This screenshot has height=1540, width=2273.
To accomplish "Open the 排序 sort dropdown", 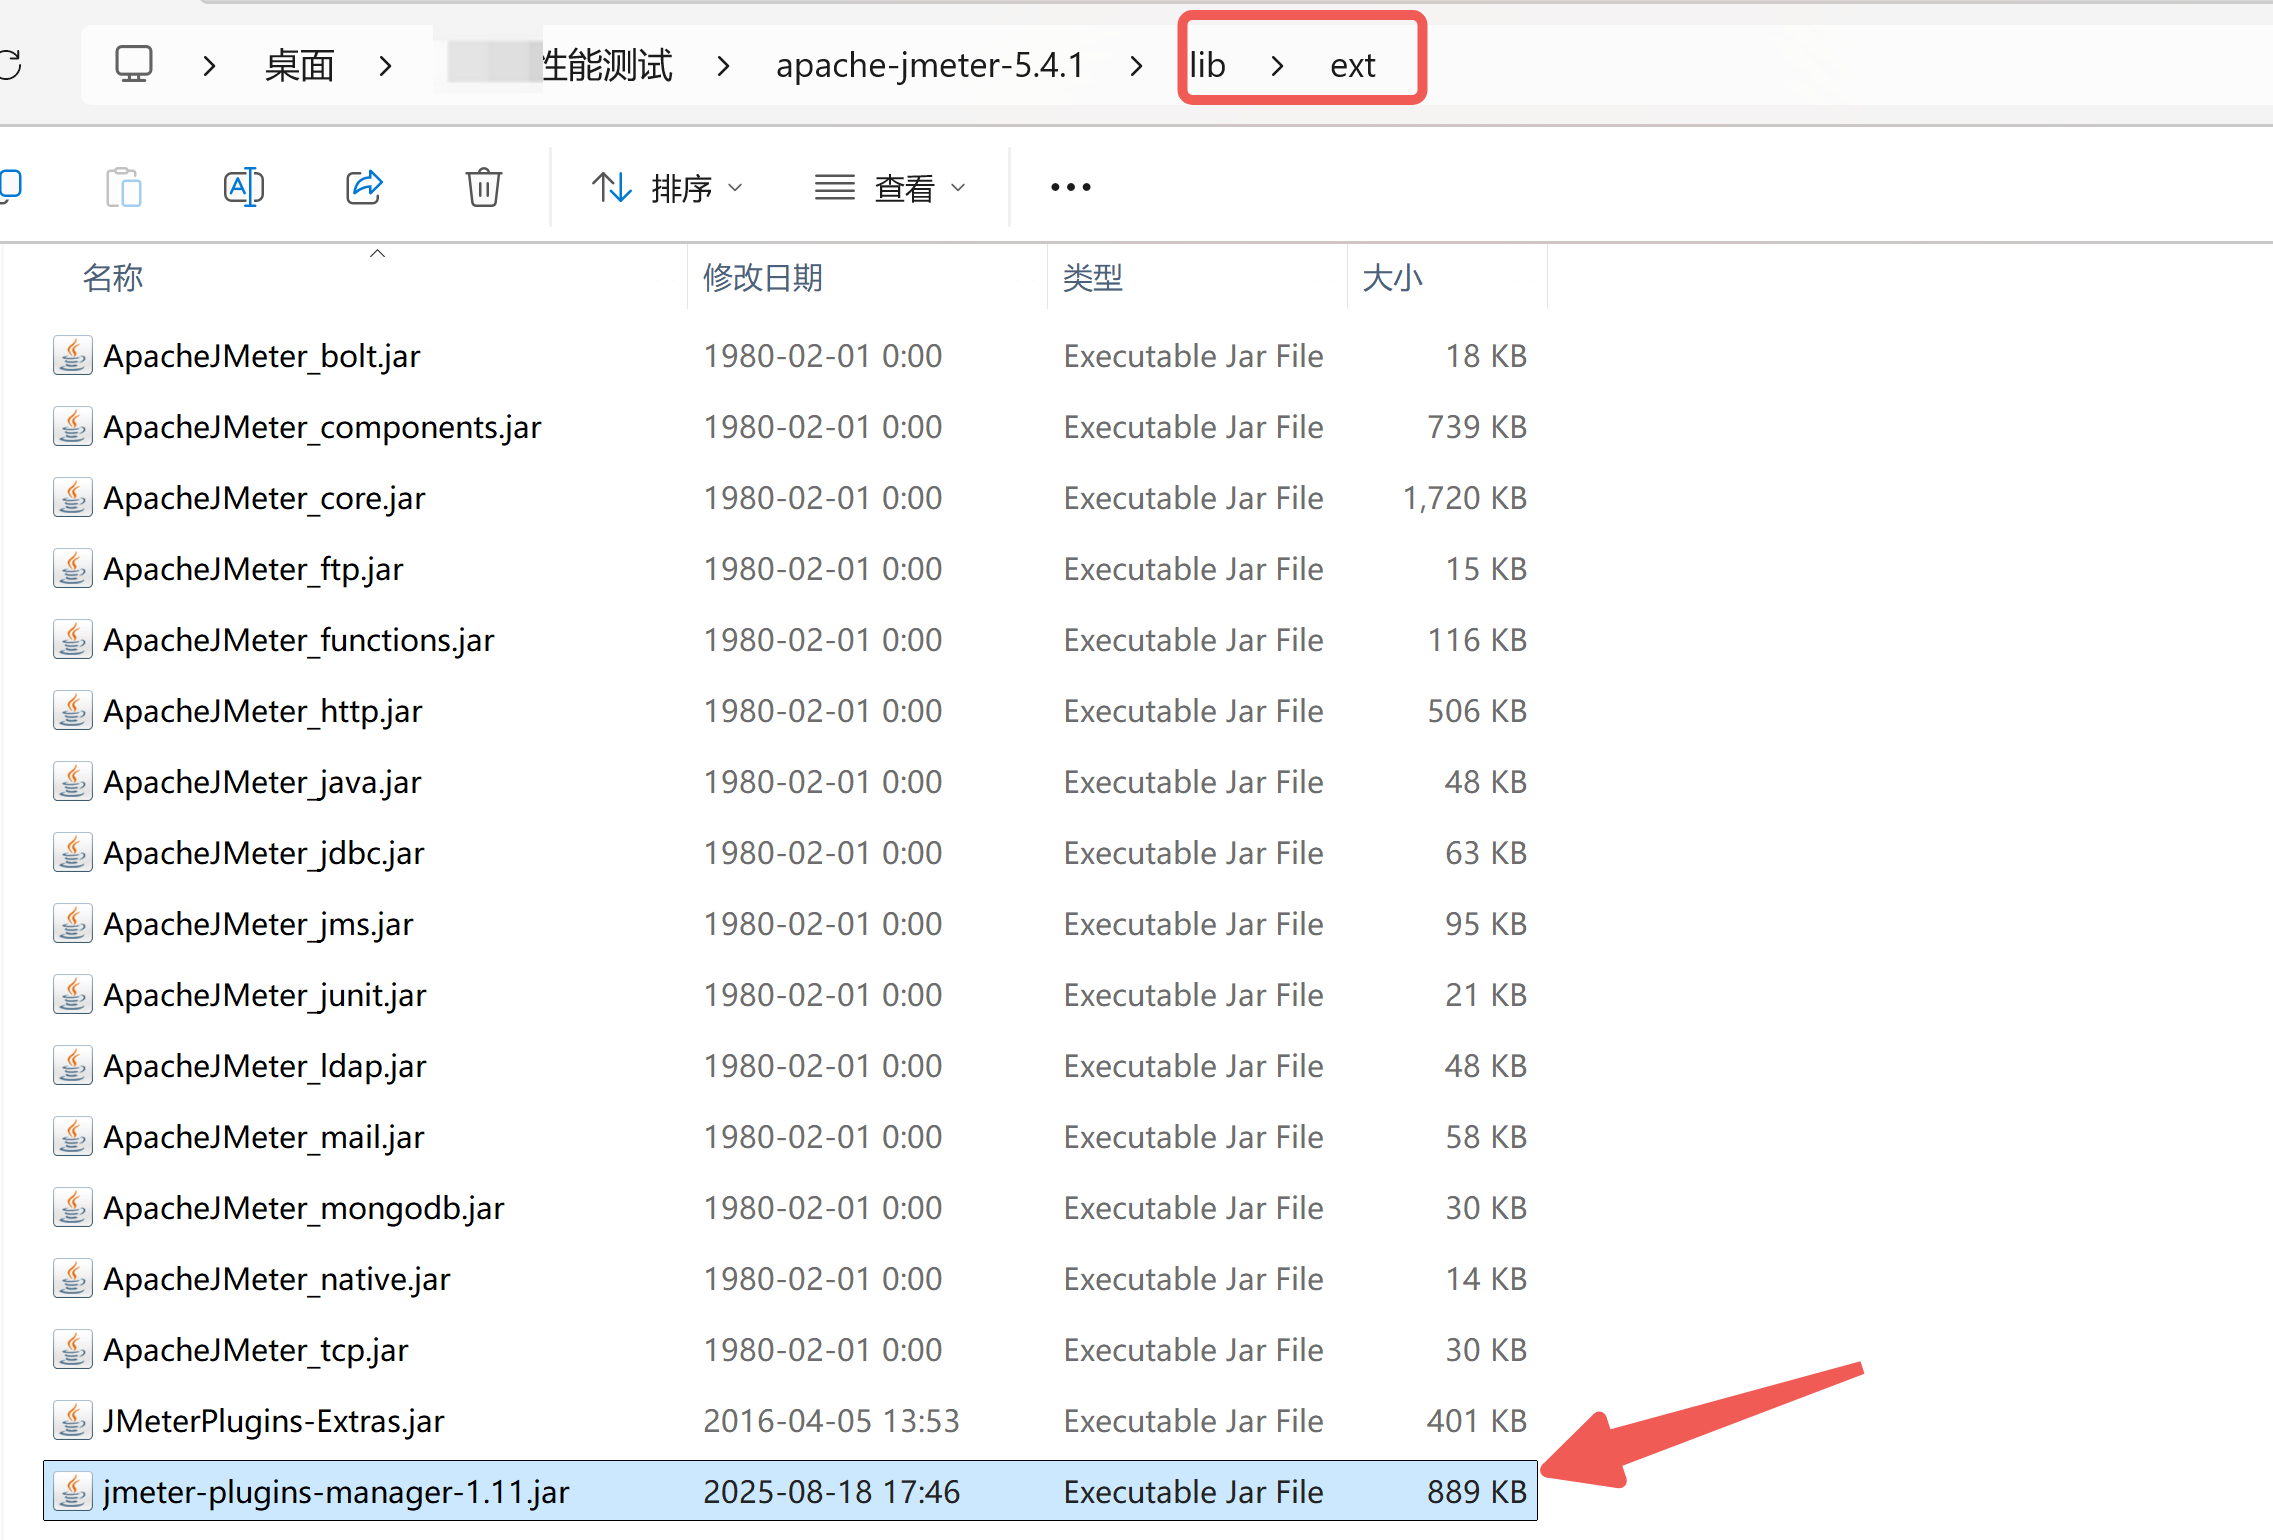I will [x=667, y=187].
